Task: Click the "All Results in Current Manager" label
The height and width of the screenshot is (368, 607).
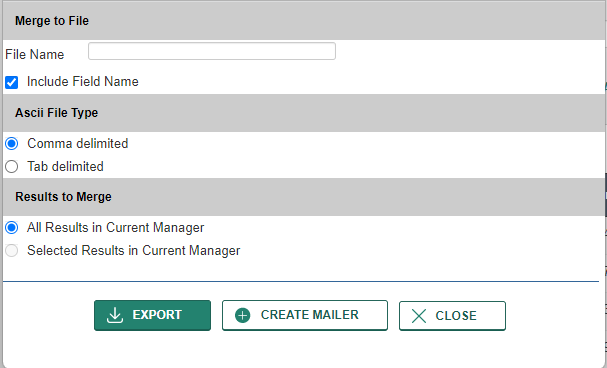Action: click(115, 228)
